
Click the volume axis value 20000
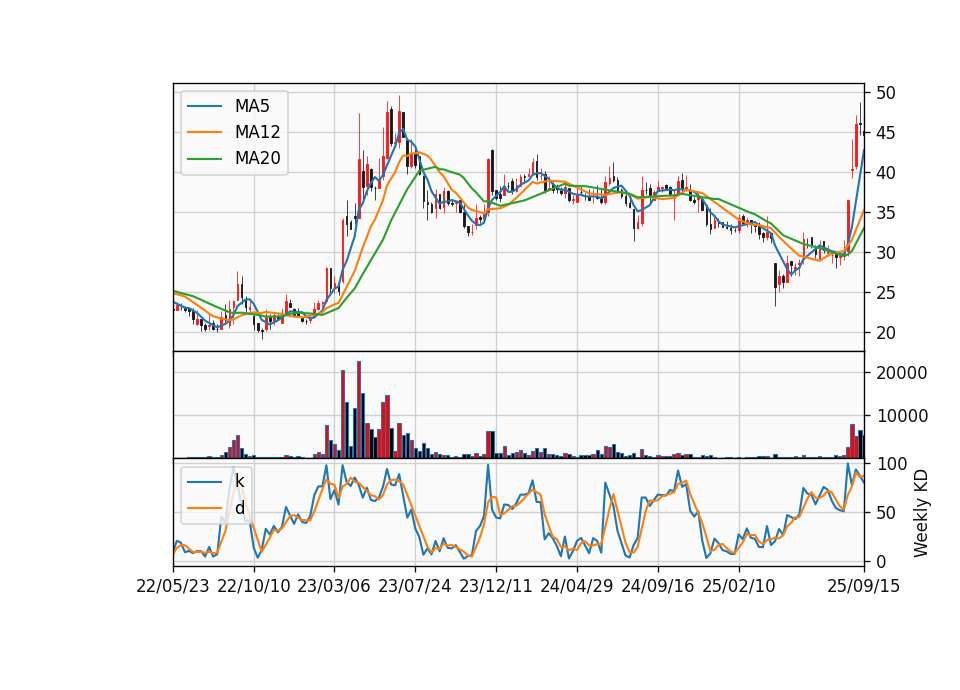pos(901,373)
